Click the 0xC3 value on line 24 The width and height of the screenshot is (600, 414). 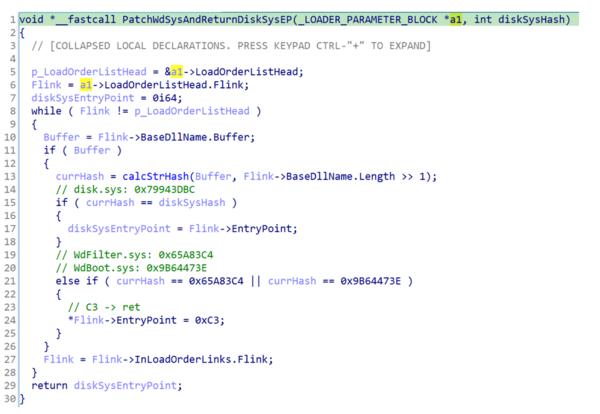point(207,320)
